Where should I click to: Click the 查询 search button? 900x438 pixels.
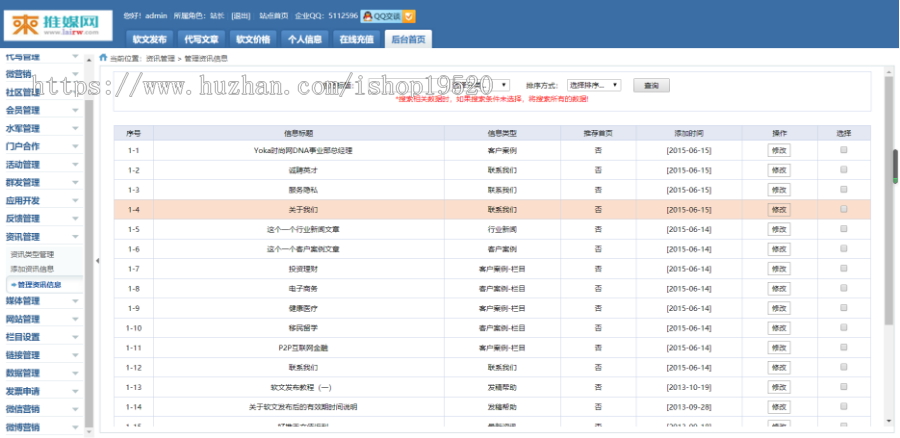click(651, 86)
